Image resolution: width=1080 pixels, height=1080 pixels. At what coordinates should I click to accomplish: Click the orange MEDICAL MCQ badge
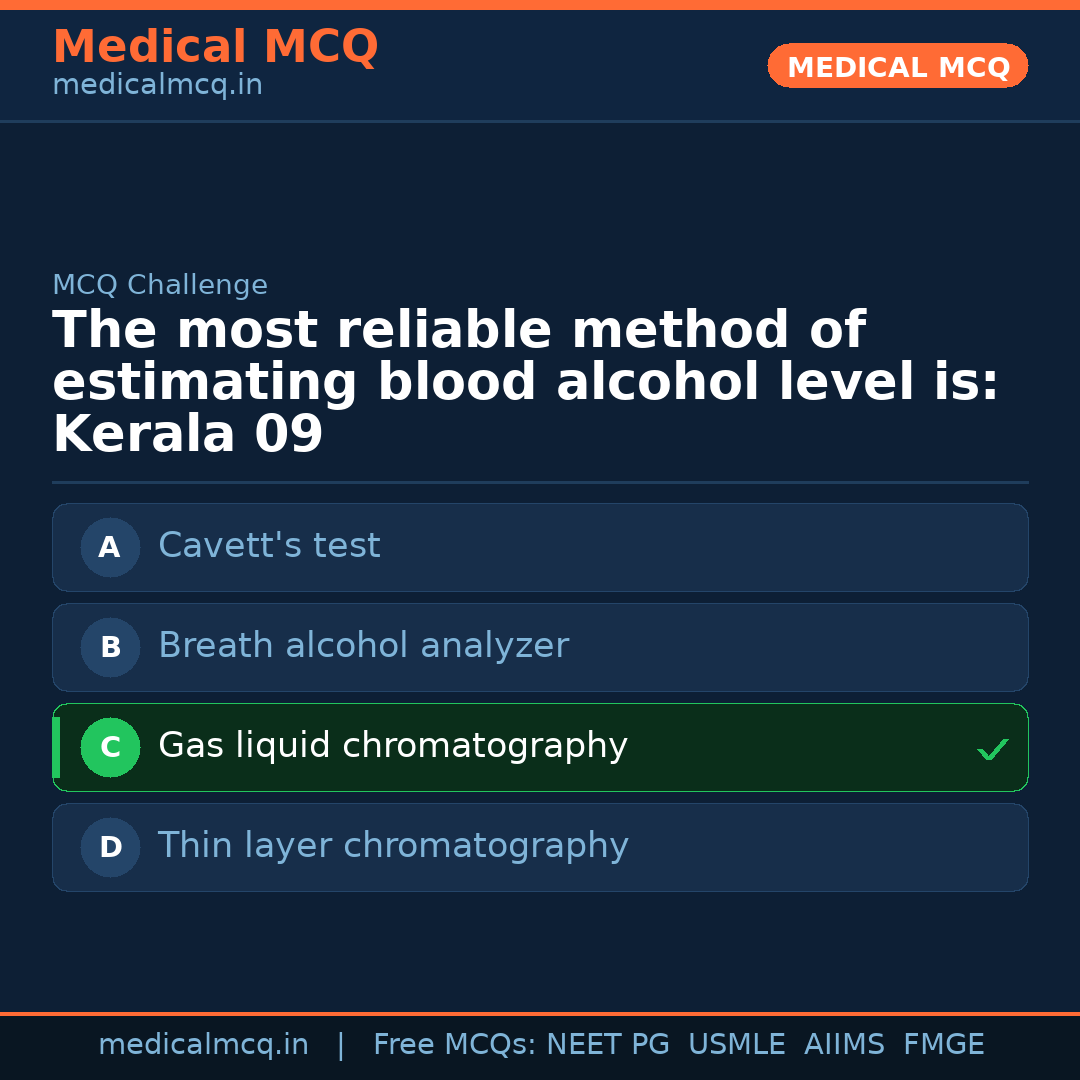tap(897, 66)
